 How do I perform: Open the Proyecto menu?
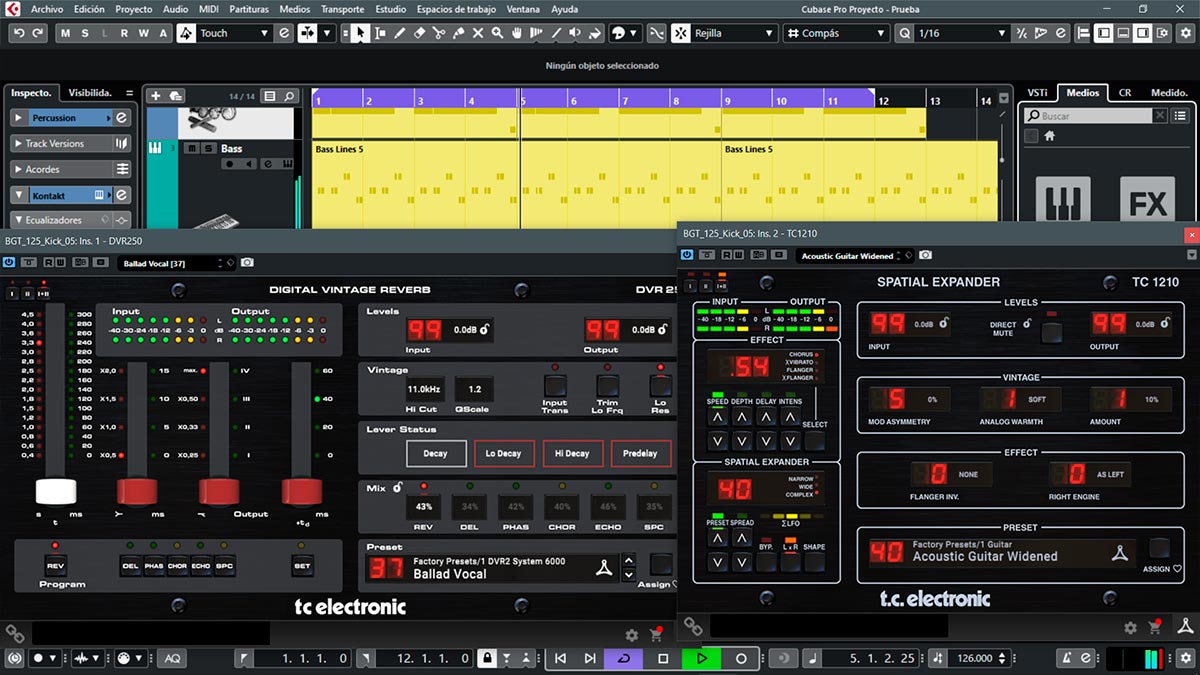[134, 9]
